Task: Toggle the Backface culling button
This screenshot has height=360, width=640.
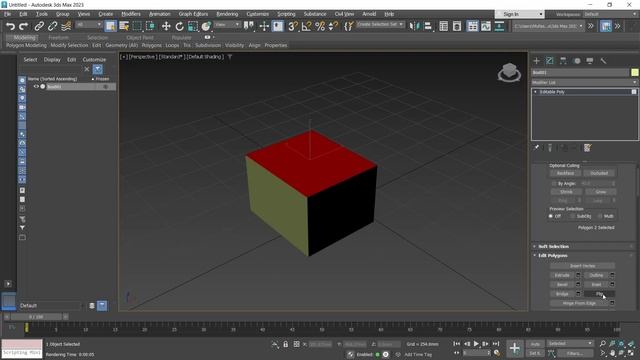Action: (565, 173)
